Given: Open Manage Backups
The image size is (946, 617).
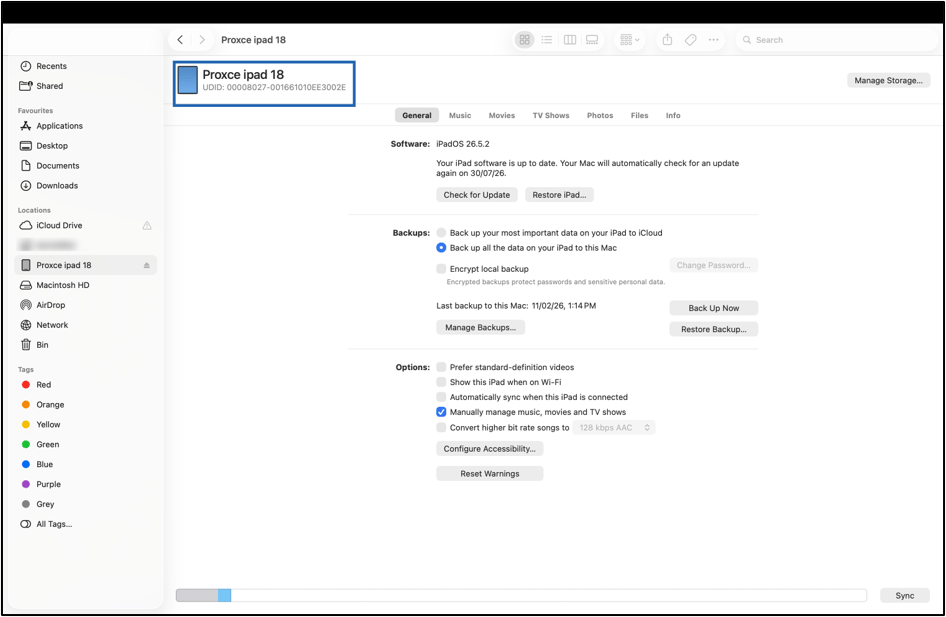Looking at the screenshot, I should [x=480, y=327].
